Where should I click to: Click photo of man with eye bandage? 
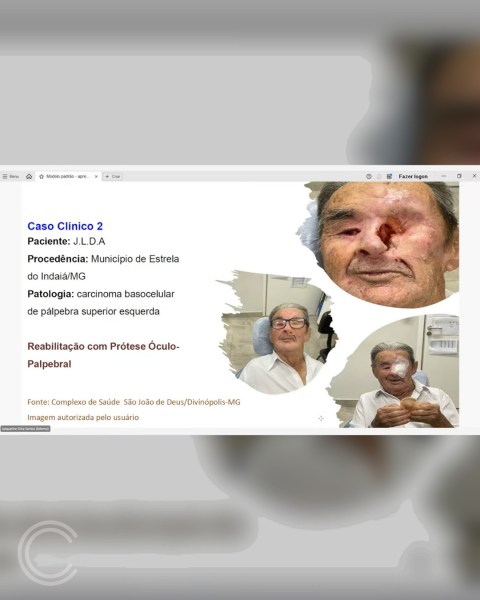pyautogui.click(x=394, y=371)
